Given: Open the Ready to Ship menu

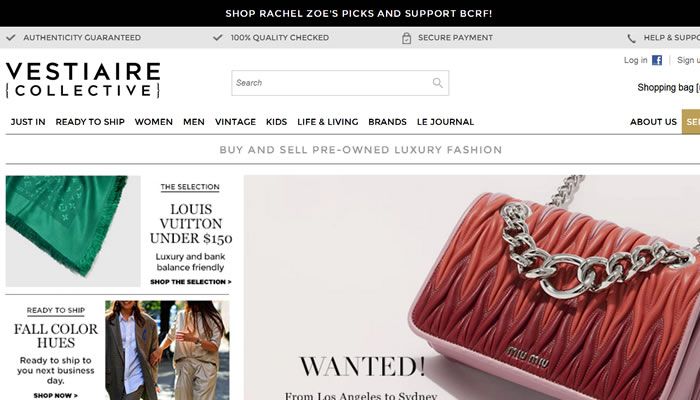Looking at the screenshot, I should click(90, 122).
